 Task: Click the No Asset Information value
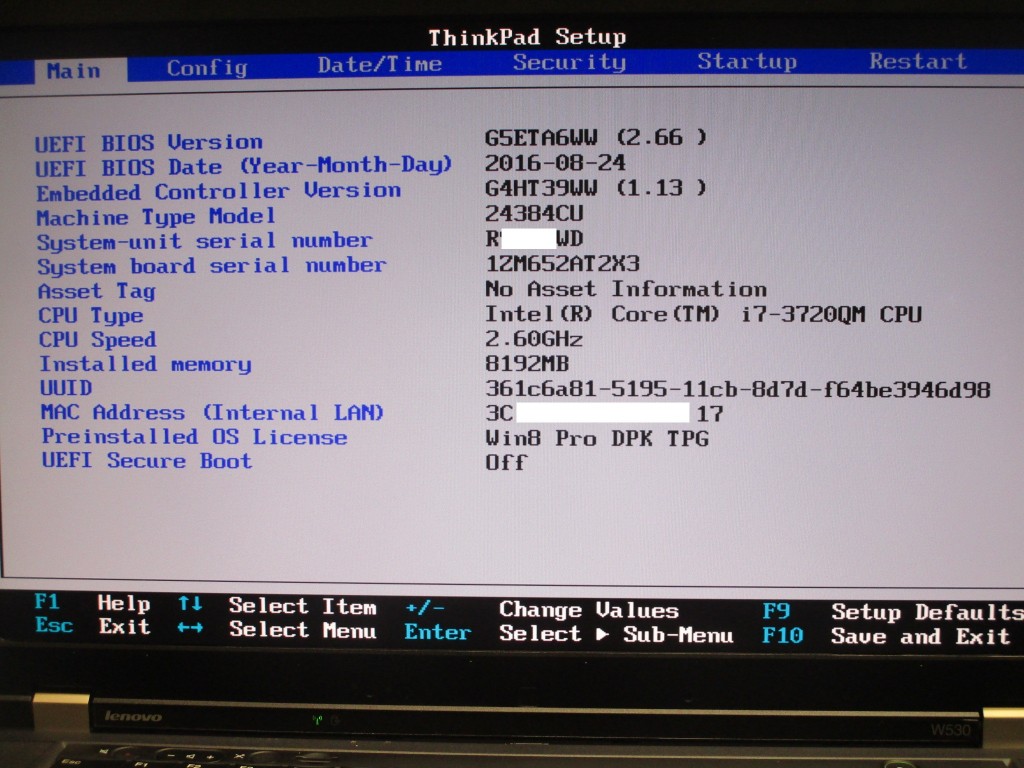626,289
